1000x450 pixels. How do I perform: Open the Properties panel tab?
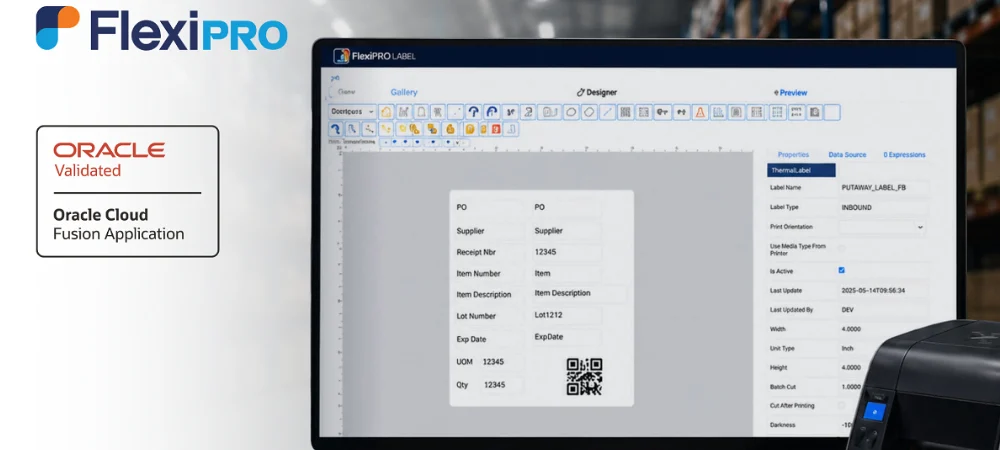[793, 155]
